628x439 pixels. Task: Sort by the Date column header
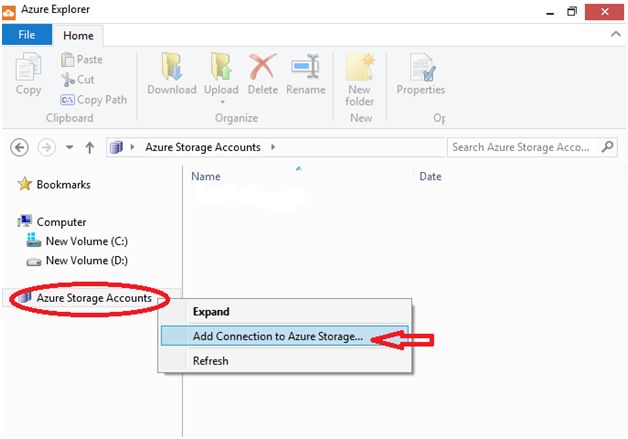[x=430, y=177]
